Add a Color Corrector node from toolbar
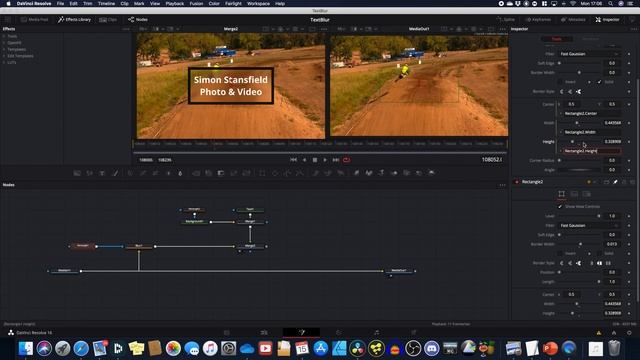640x360 pixels. pyautogui.click(x=130, y=173)
